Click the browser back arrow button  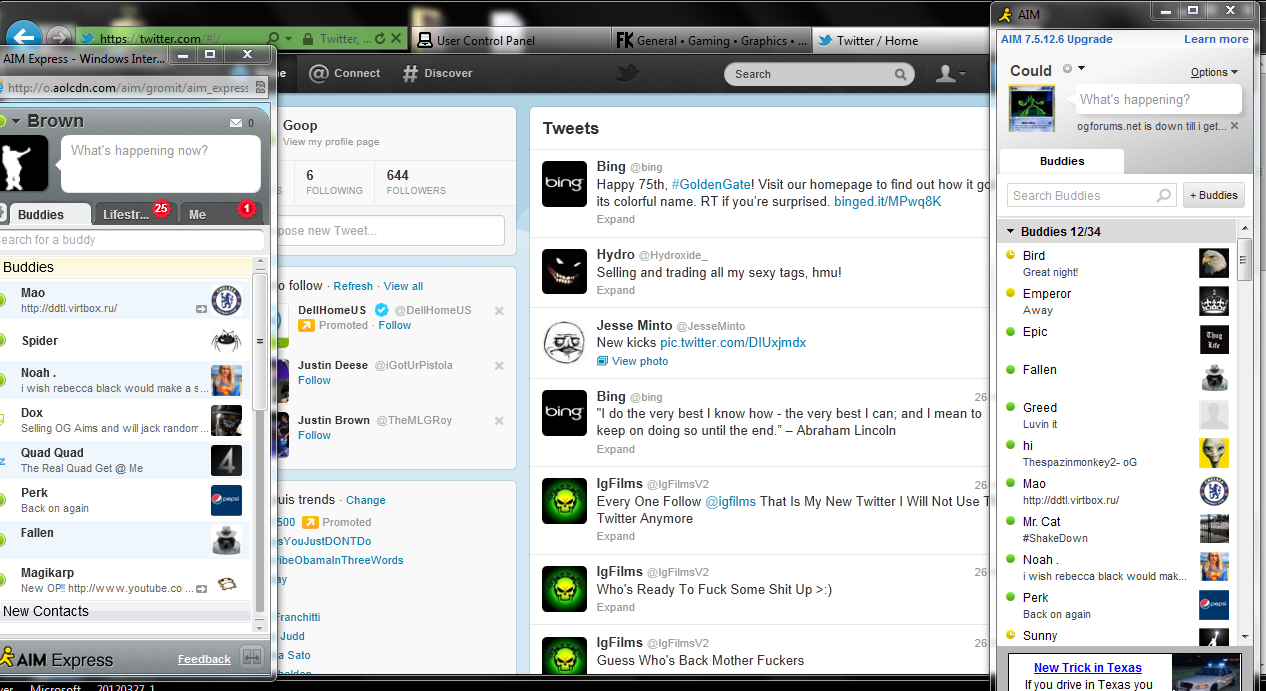pos(22,38)
